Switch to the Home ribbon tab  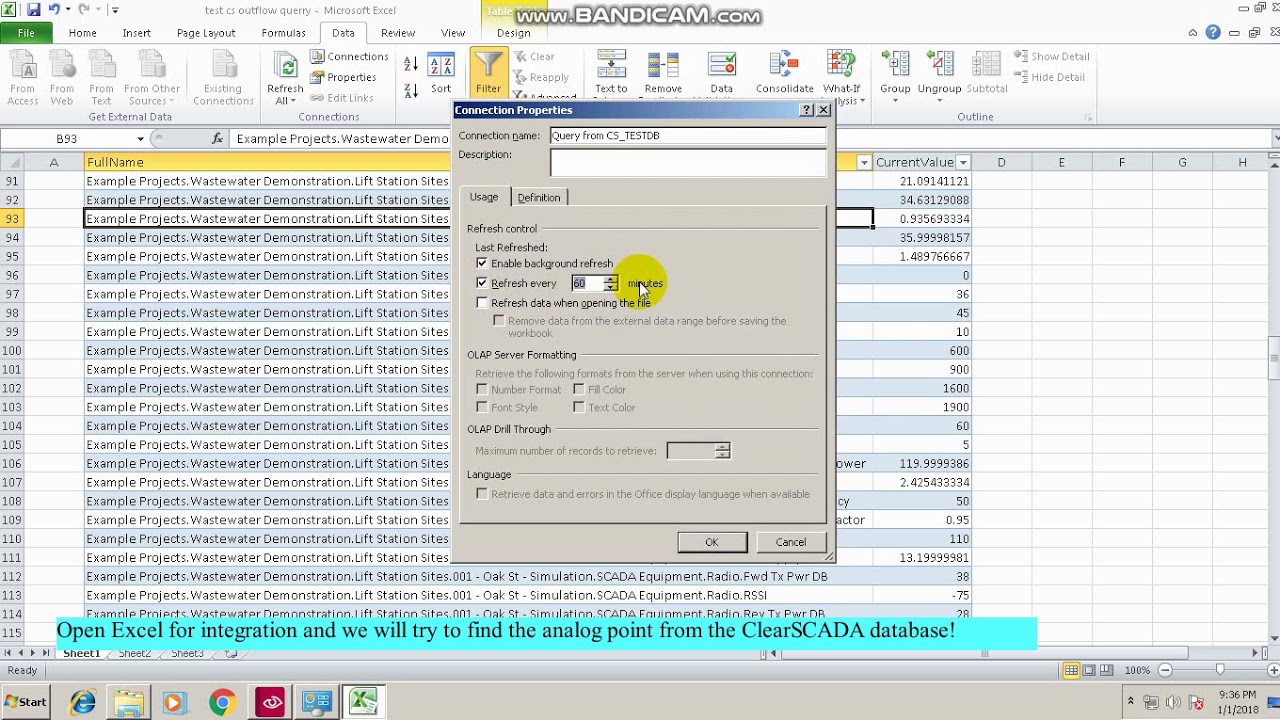pyautogui.click(x=83, y=33)
